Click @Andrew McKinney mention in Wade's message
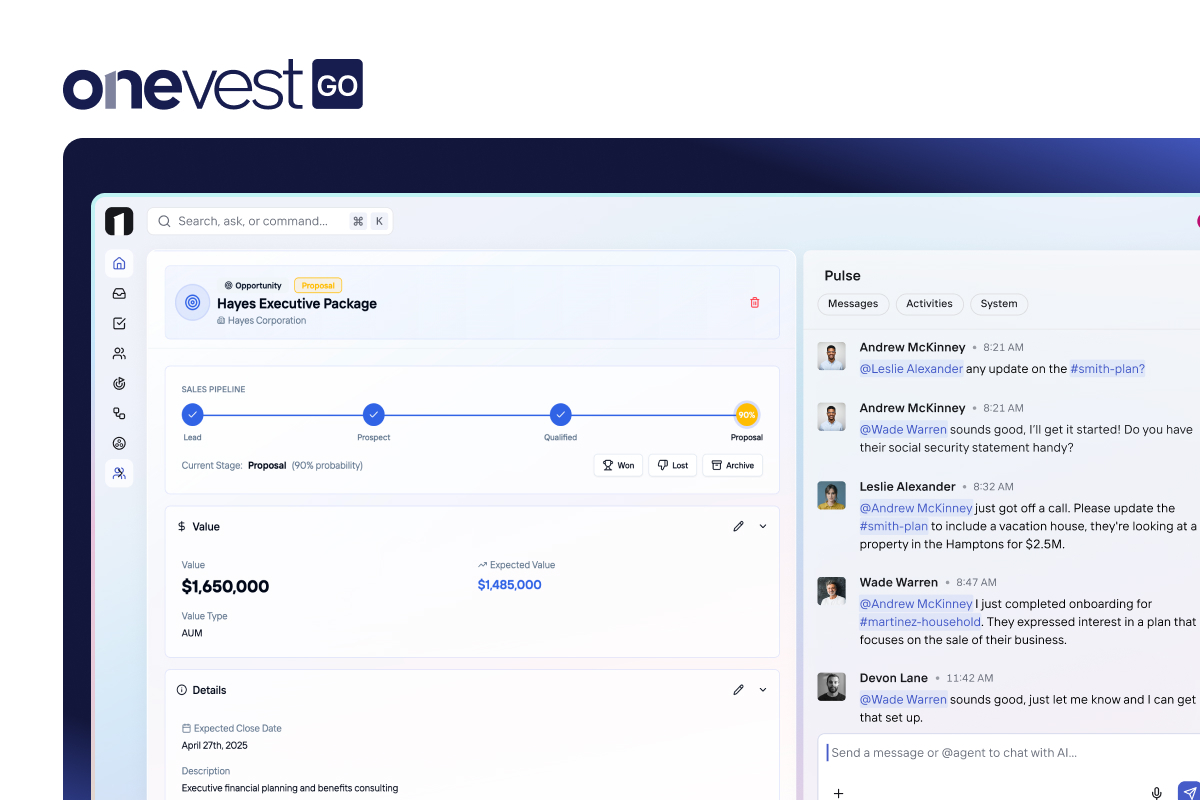The image size is (1200, 800). point(916,604)
